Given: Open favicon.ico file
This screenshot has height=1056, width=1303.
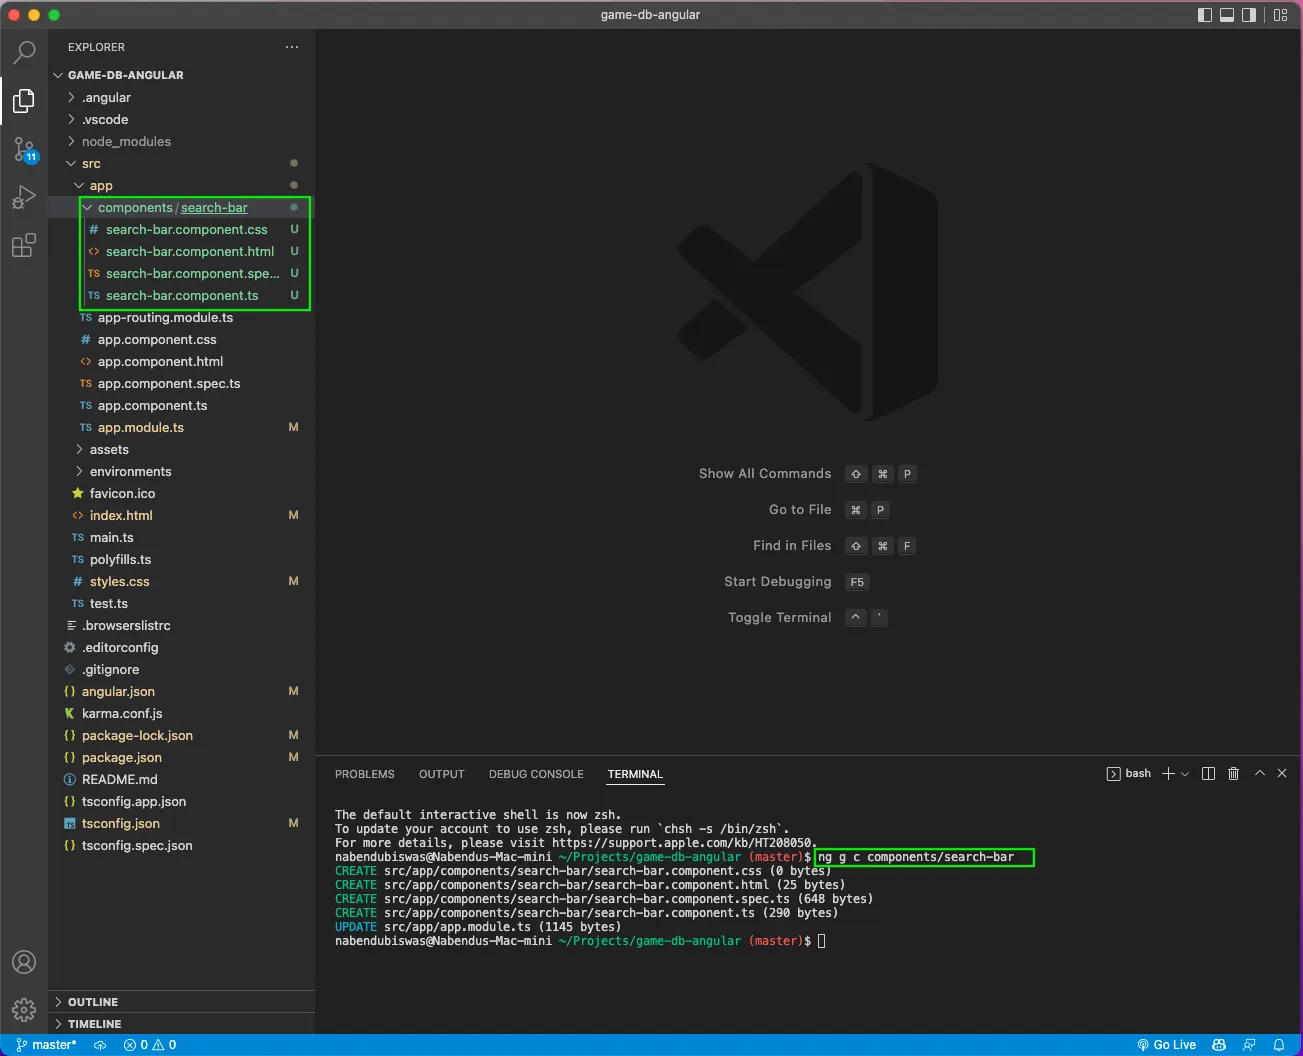Looking at the screenshot, I should click(181, 493).
